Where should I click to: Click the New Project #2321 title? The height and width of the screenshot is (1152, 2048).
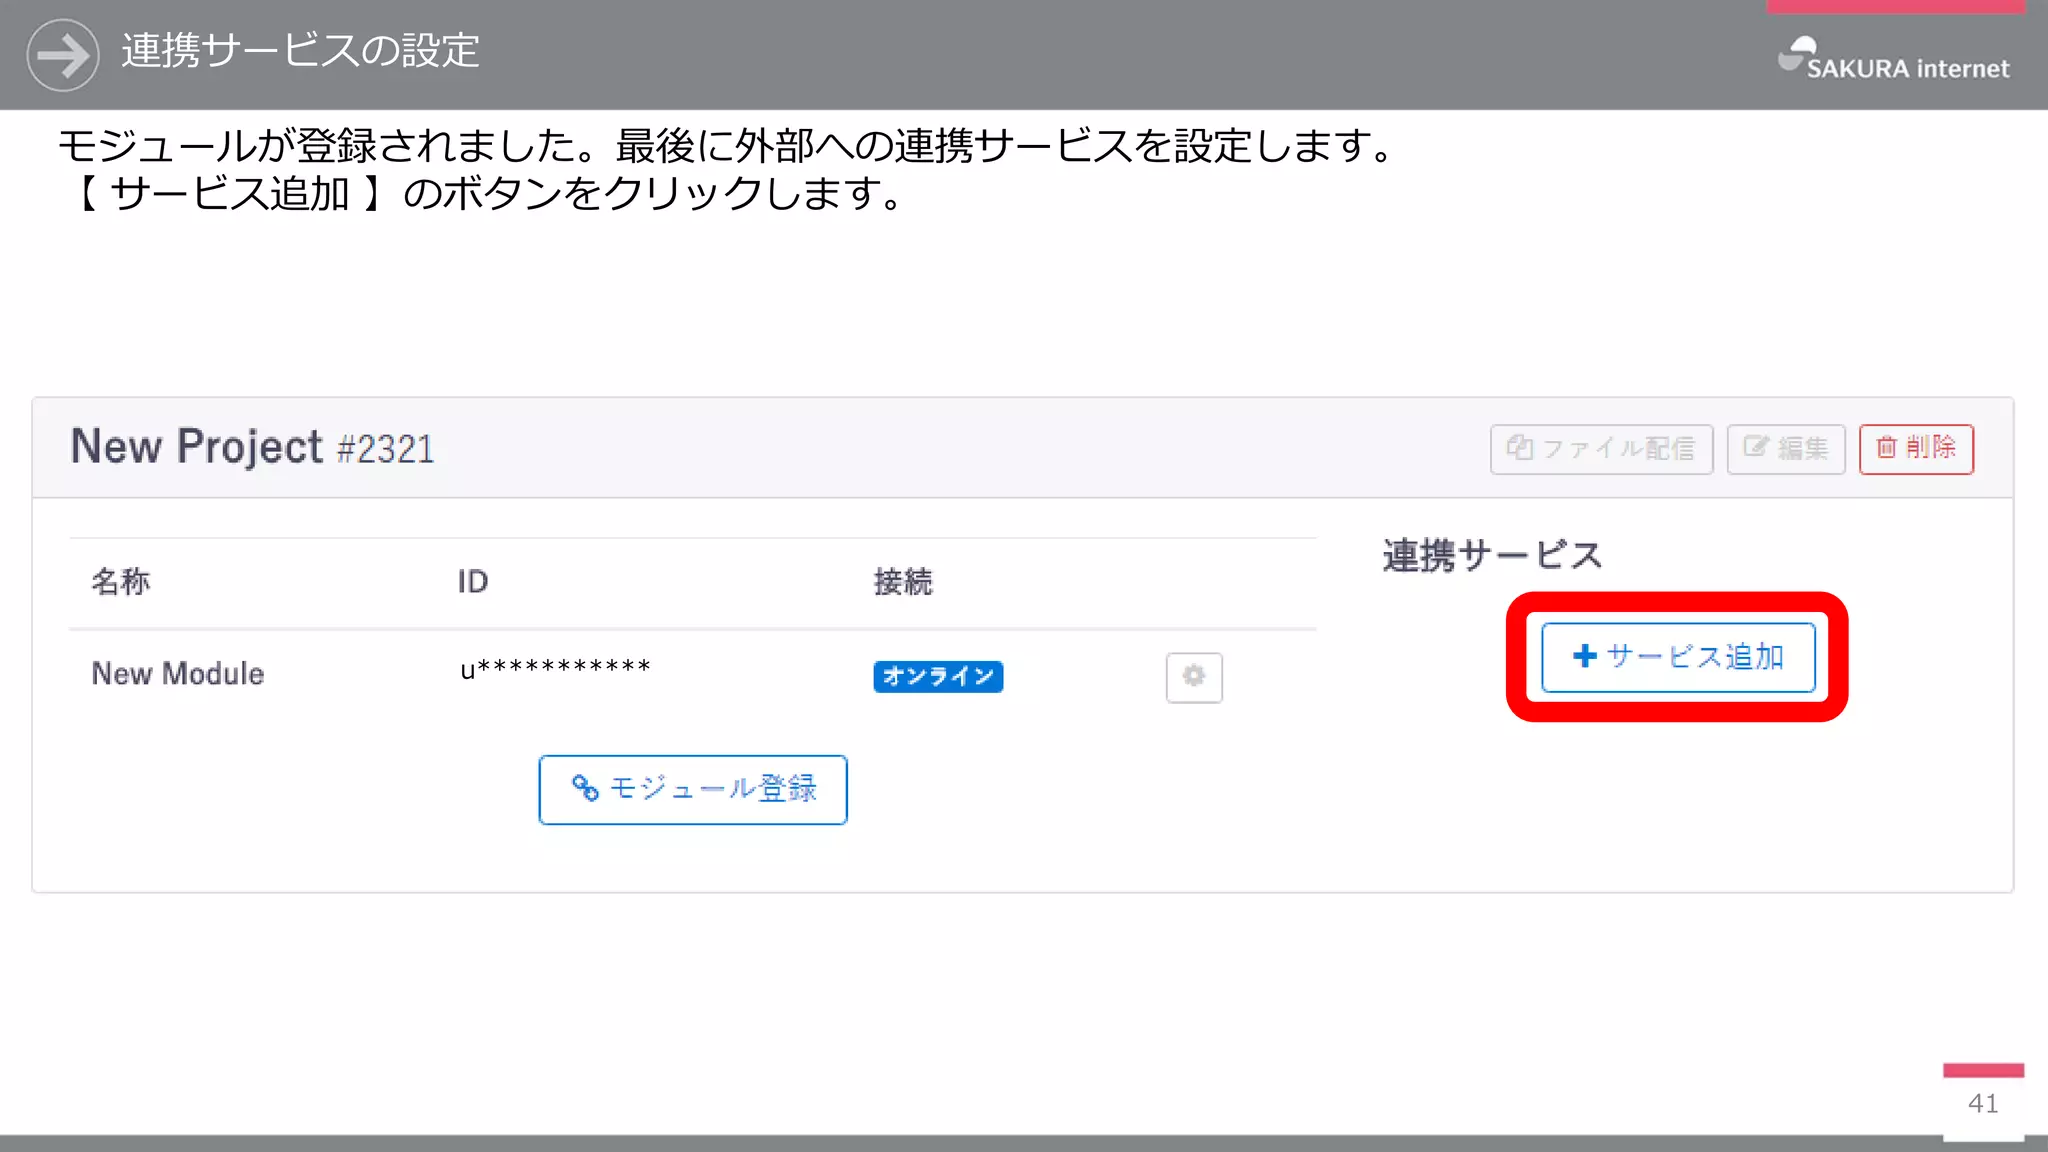tap(252, 447)
